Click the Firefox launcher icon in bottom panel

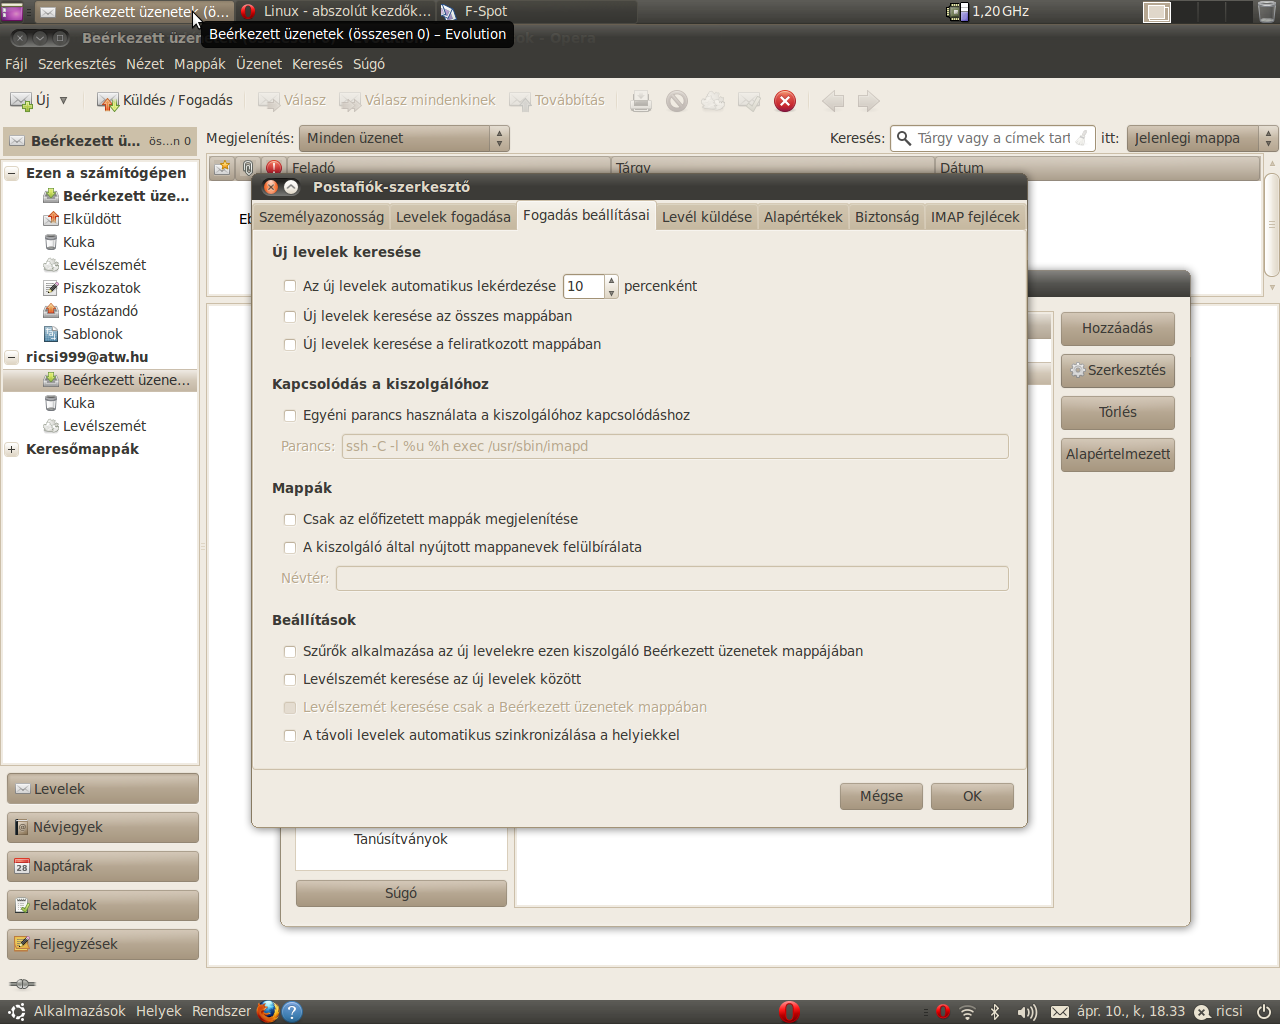267,1012
